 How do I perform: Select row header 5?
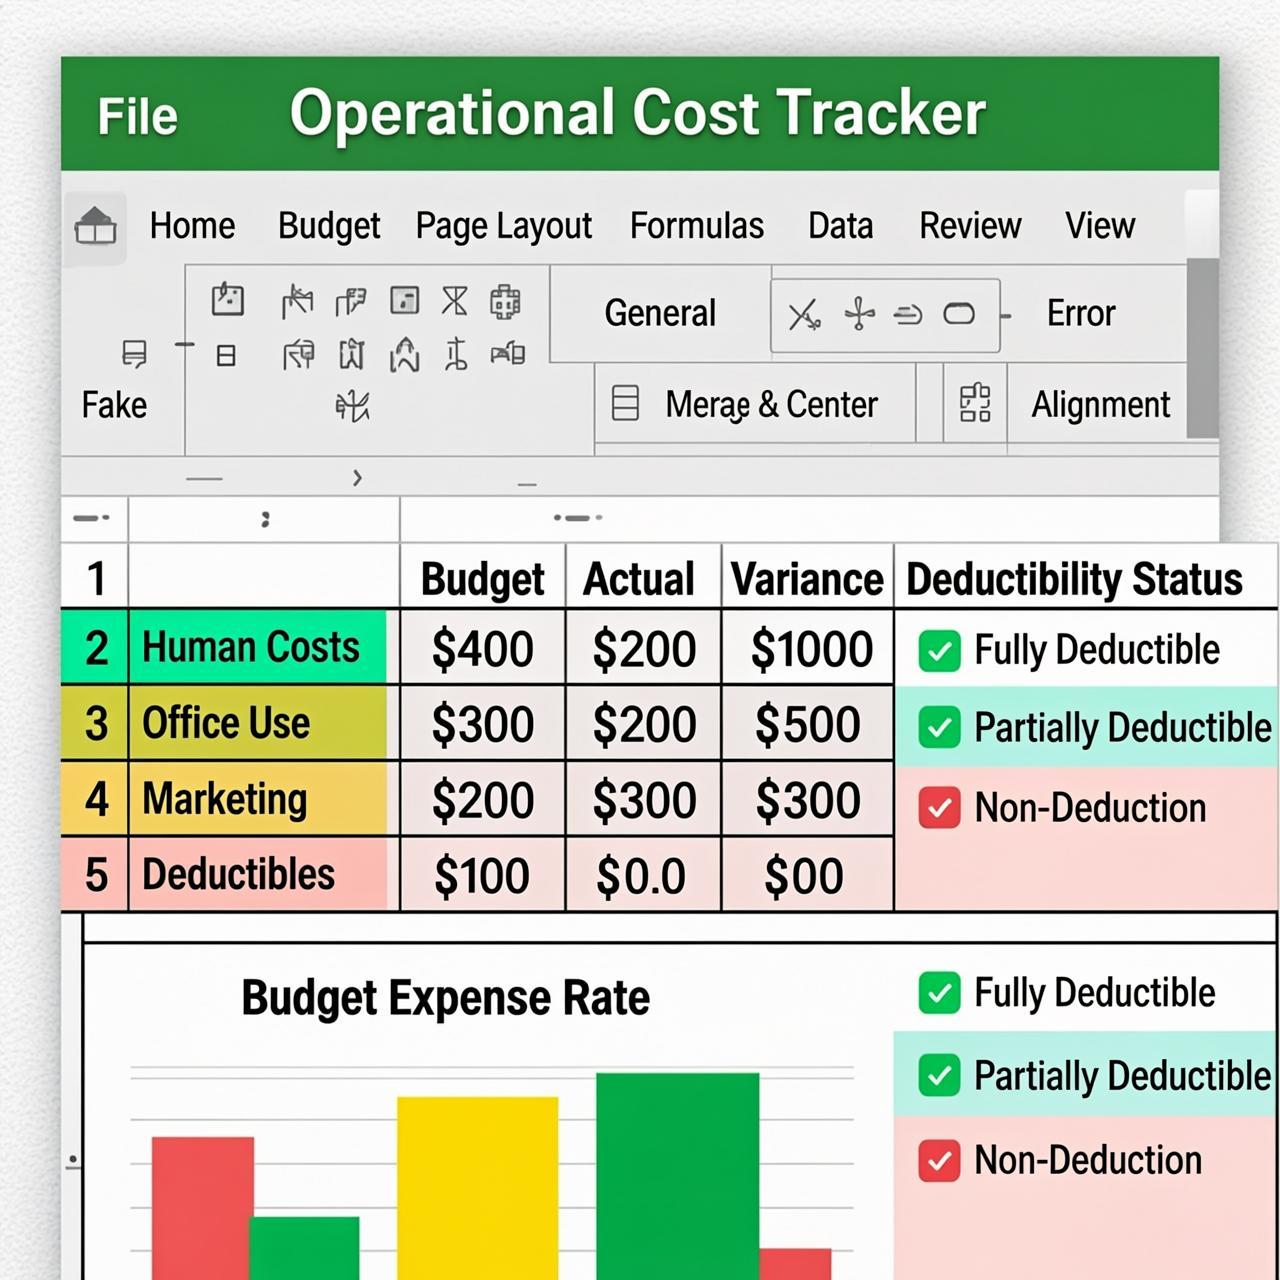coord(95,874)
